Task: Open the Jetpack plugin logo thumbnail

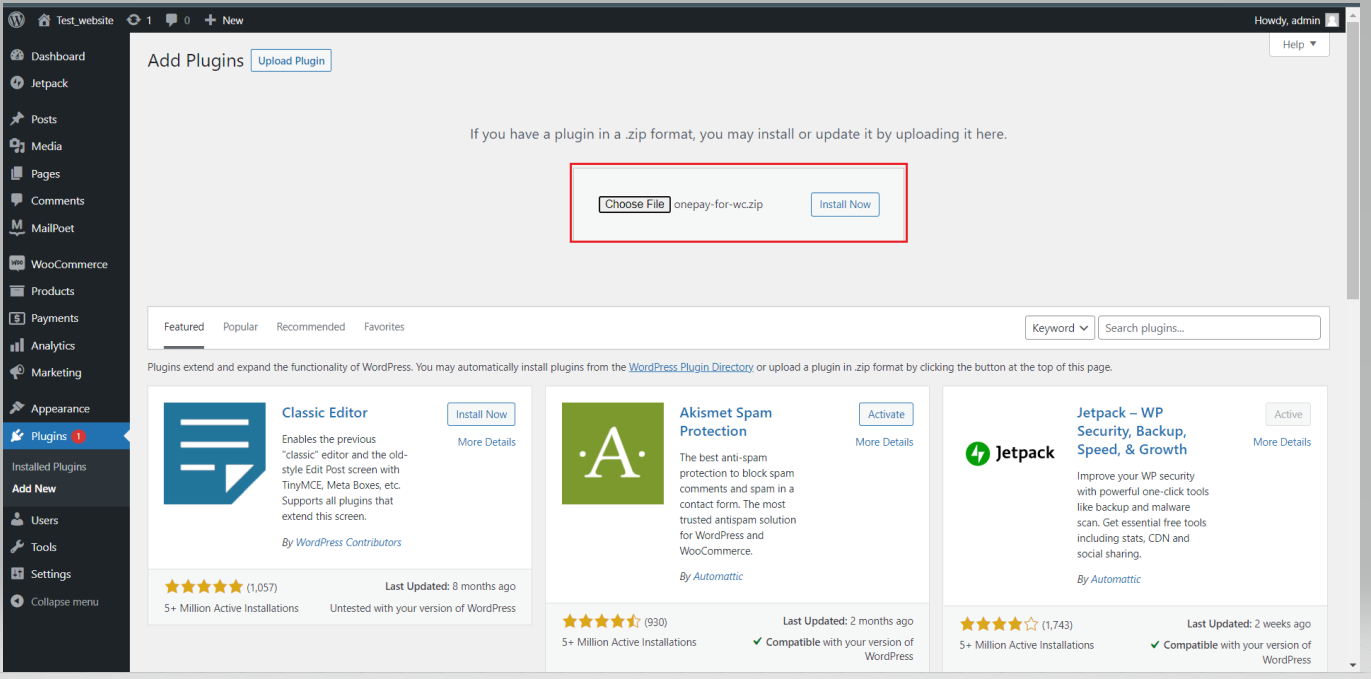Action: (x=1011, y=453)
